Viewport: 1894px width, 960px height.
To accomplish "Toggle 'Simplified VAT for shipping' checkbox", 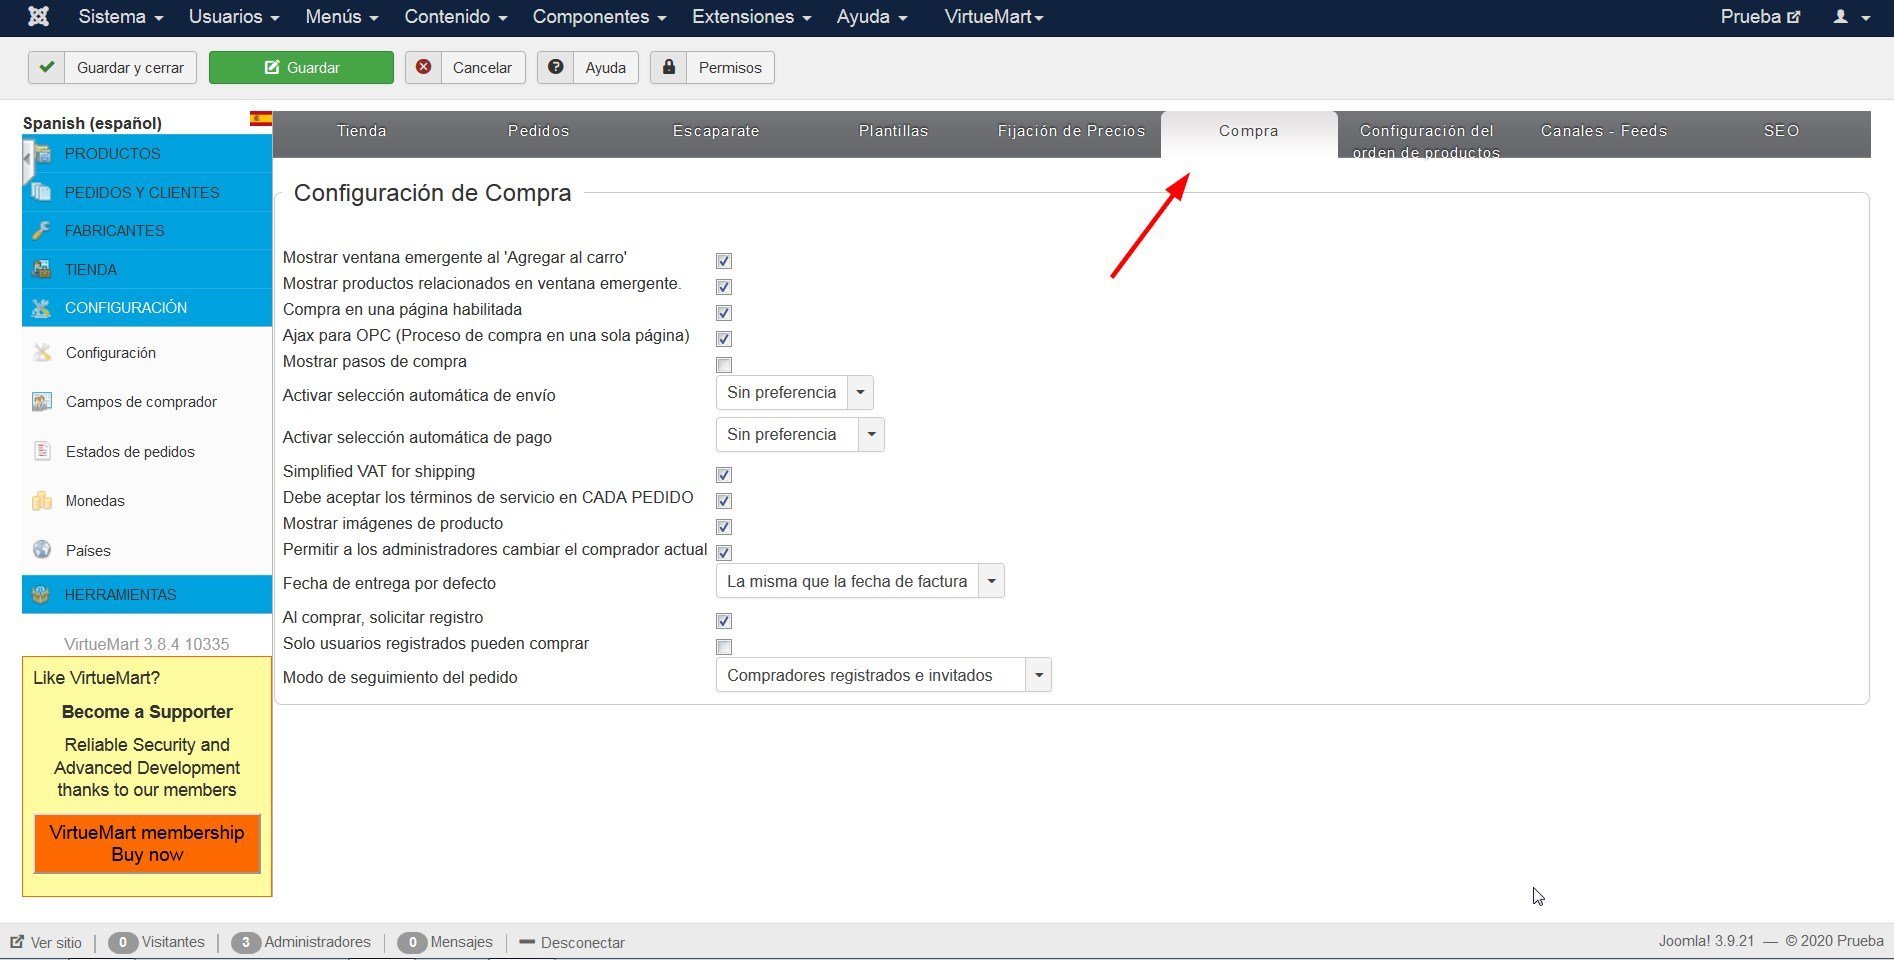I will click(724, 475).
